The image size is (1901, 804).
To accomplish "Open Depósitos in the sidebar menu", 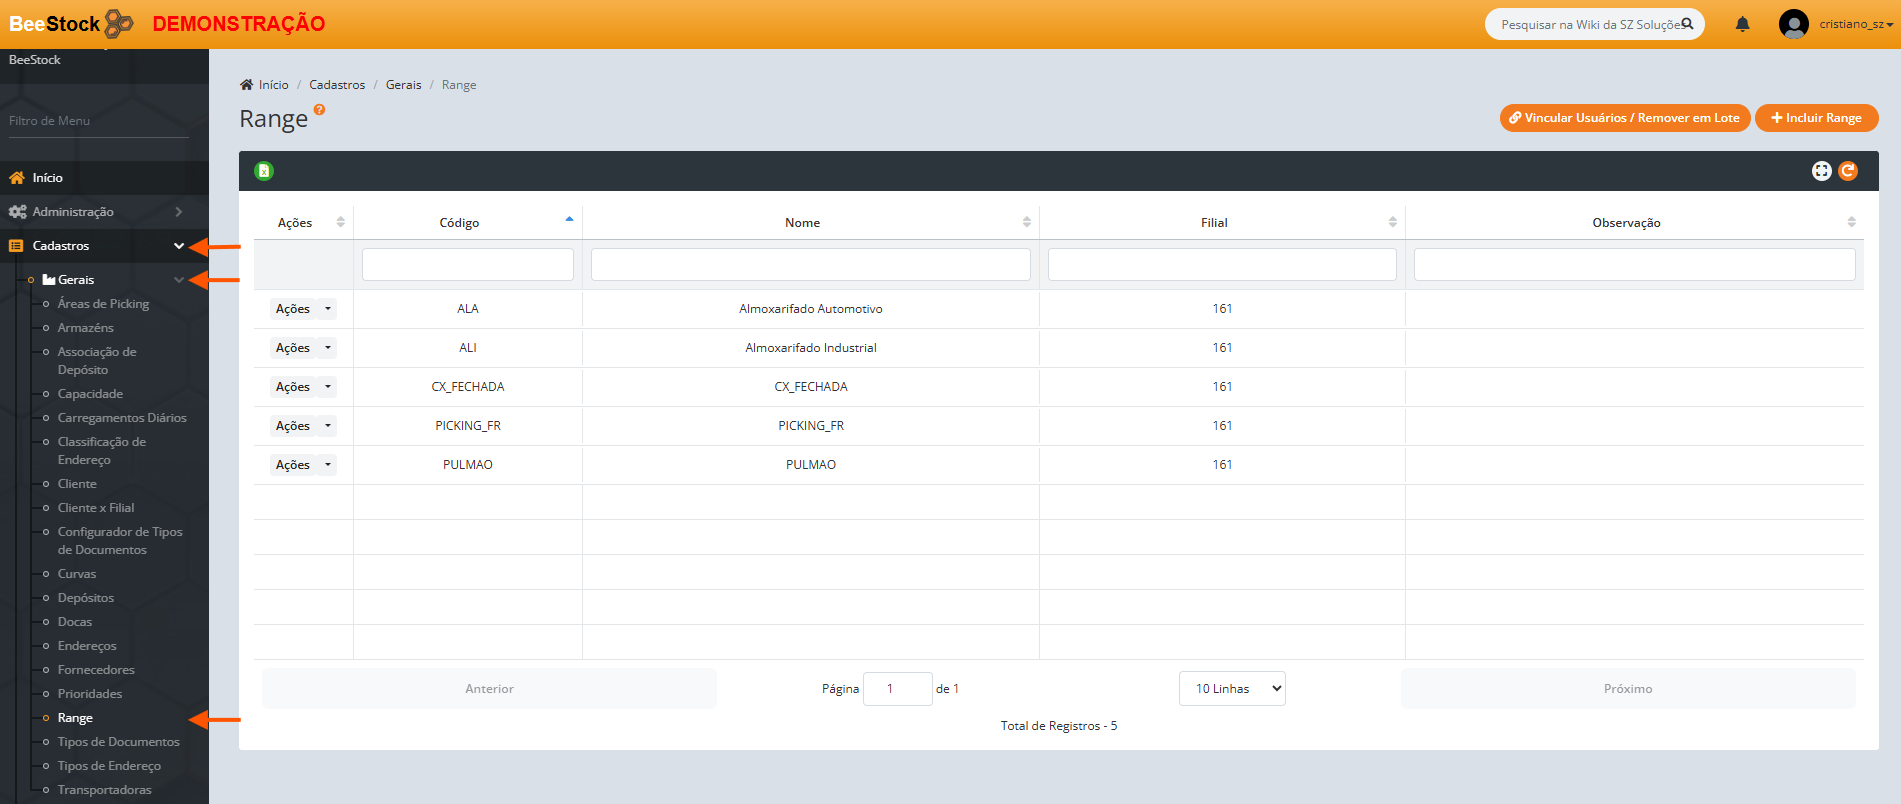I will pos(86,598).
